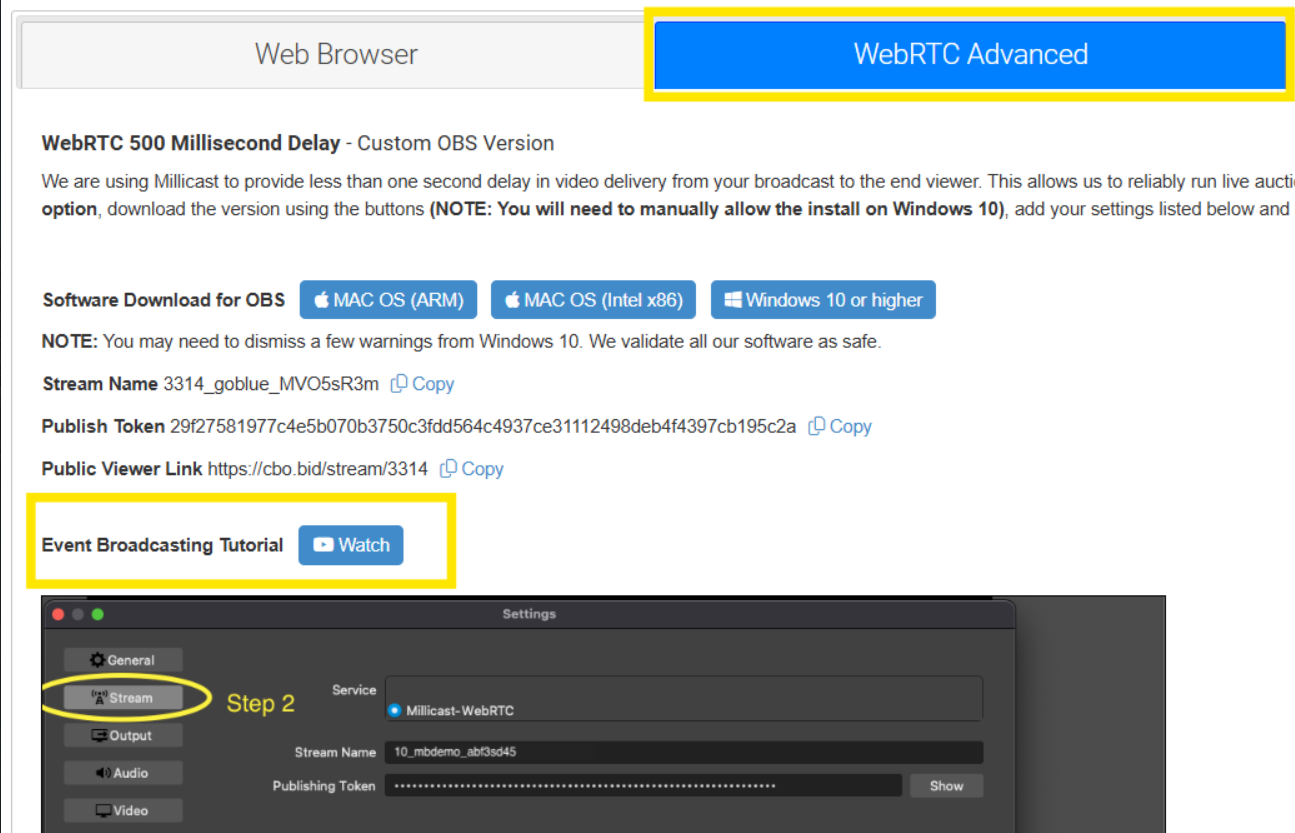The image size is (1295, 833).
Task: Show the hidden Publishing Token
Action: coord(946,786)
